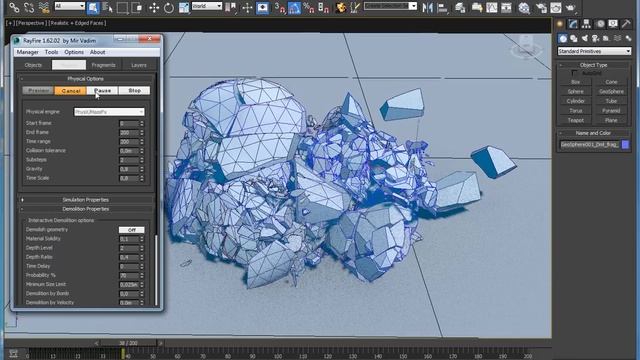Switch to Modify command panel tab
The width and height of the screenshot is (640, 360).
point(573,24)
